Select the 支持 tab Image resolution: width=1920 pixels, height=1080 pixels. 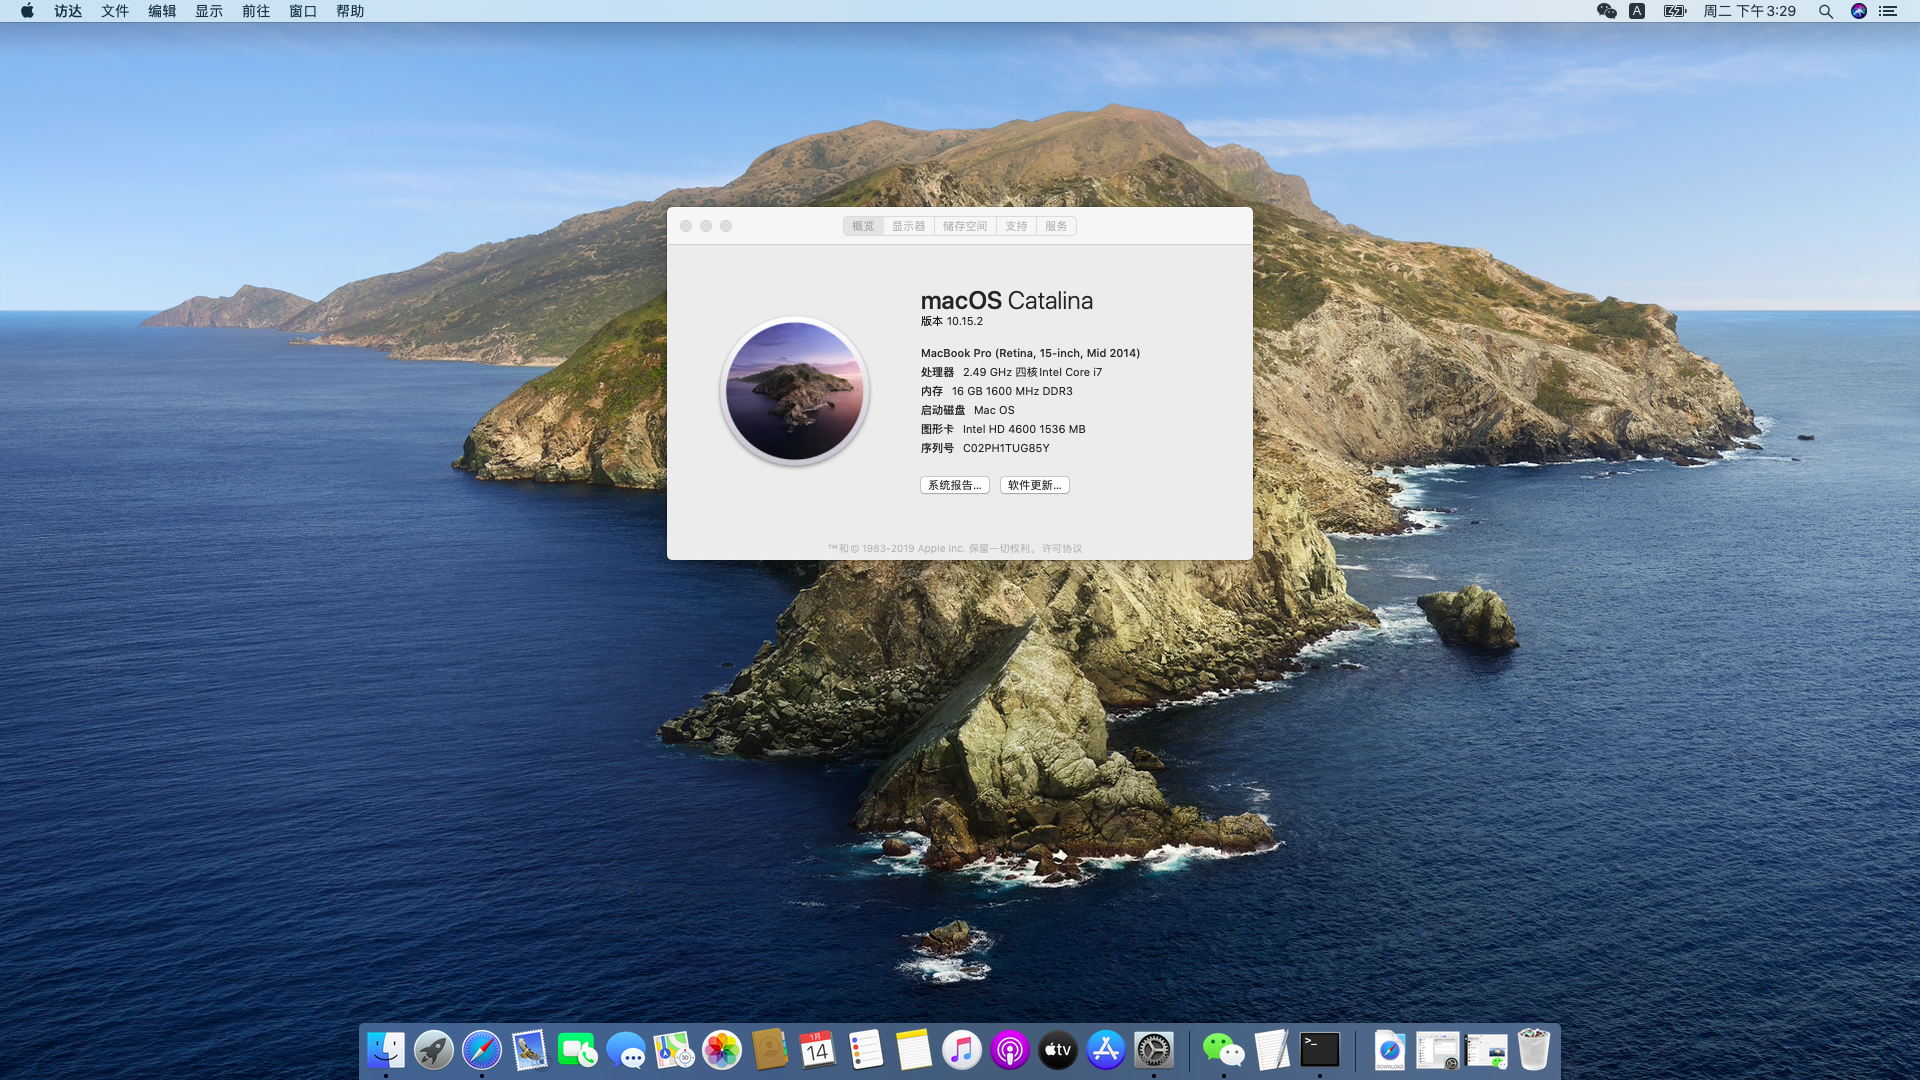pyautogui.click(x=1016, y=226)
